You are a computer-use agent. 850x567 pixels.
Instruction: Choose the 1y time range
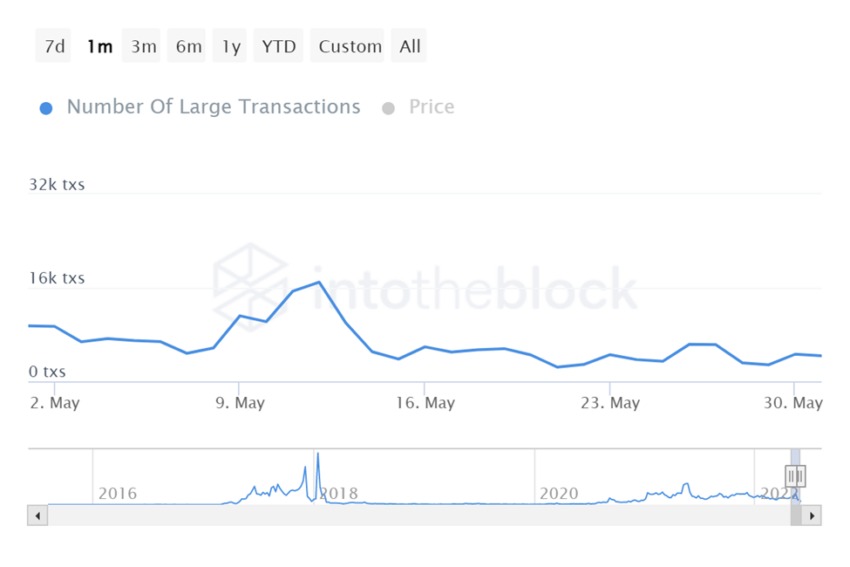click(230, 46)
